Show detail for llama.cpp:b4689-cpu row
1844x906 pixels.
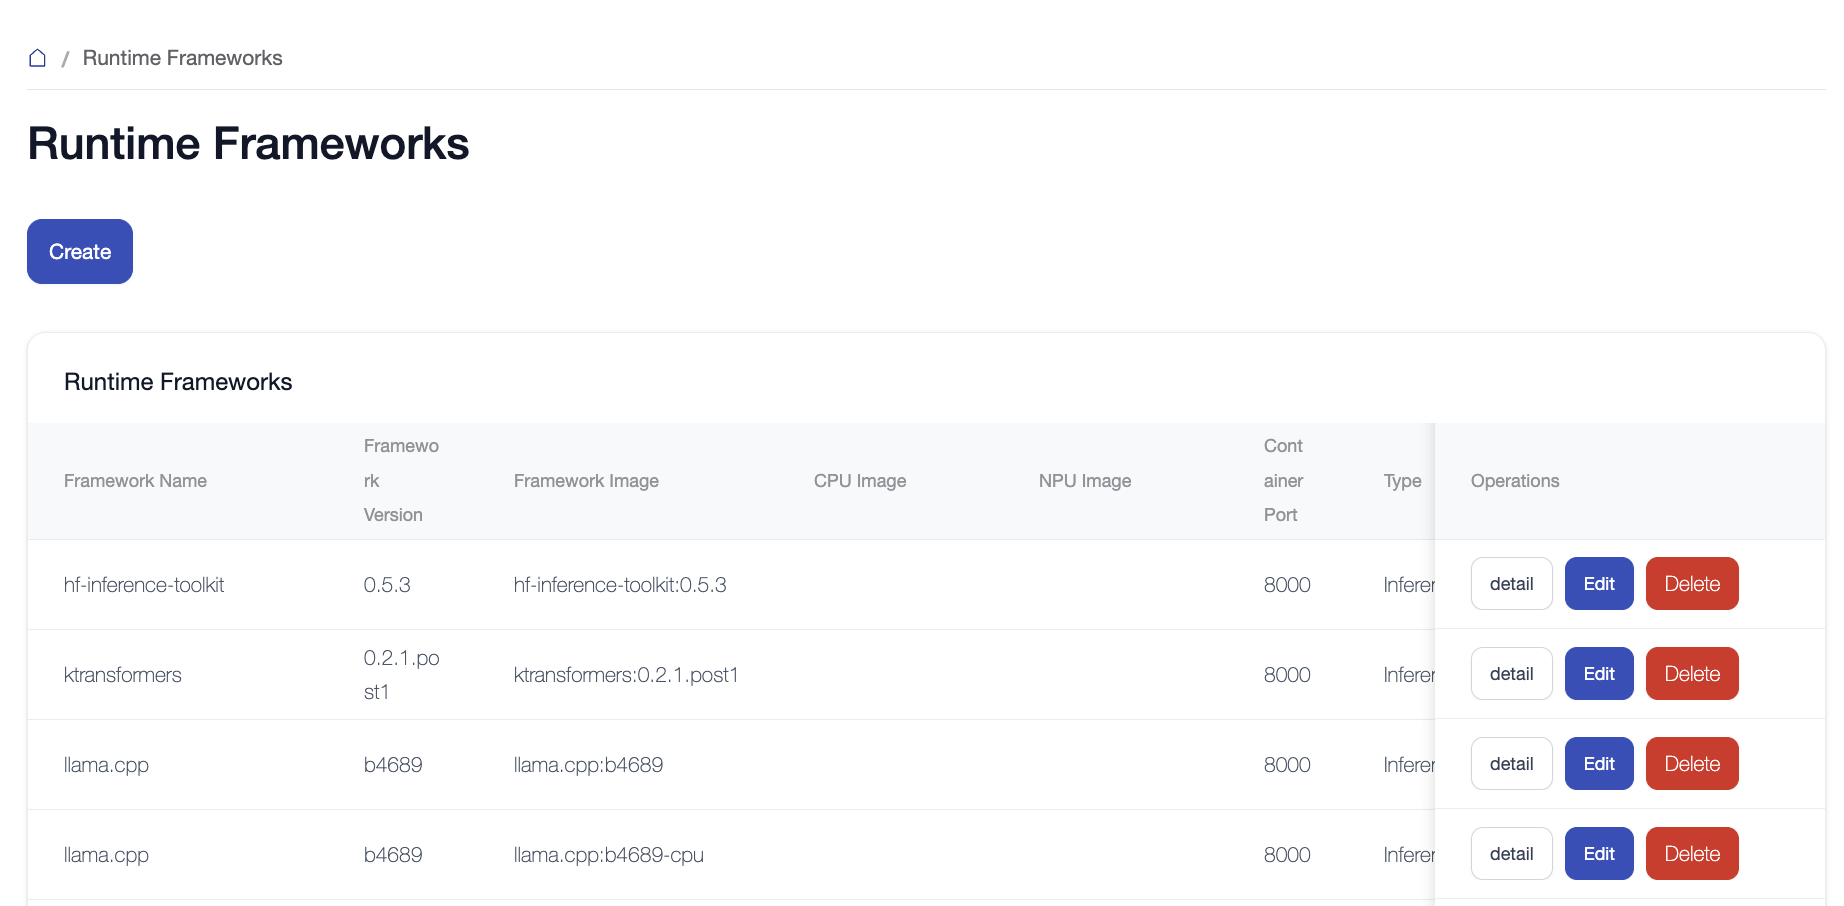1511,854
